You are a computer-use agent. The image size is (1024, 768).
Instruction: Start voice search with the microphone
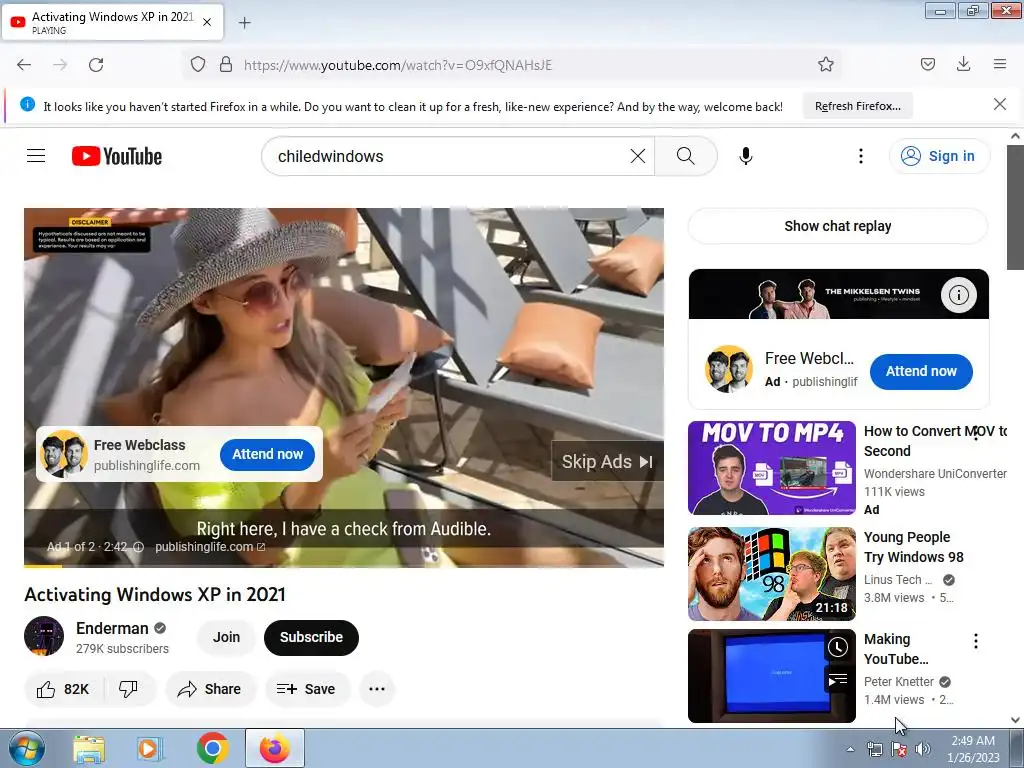746,156
